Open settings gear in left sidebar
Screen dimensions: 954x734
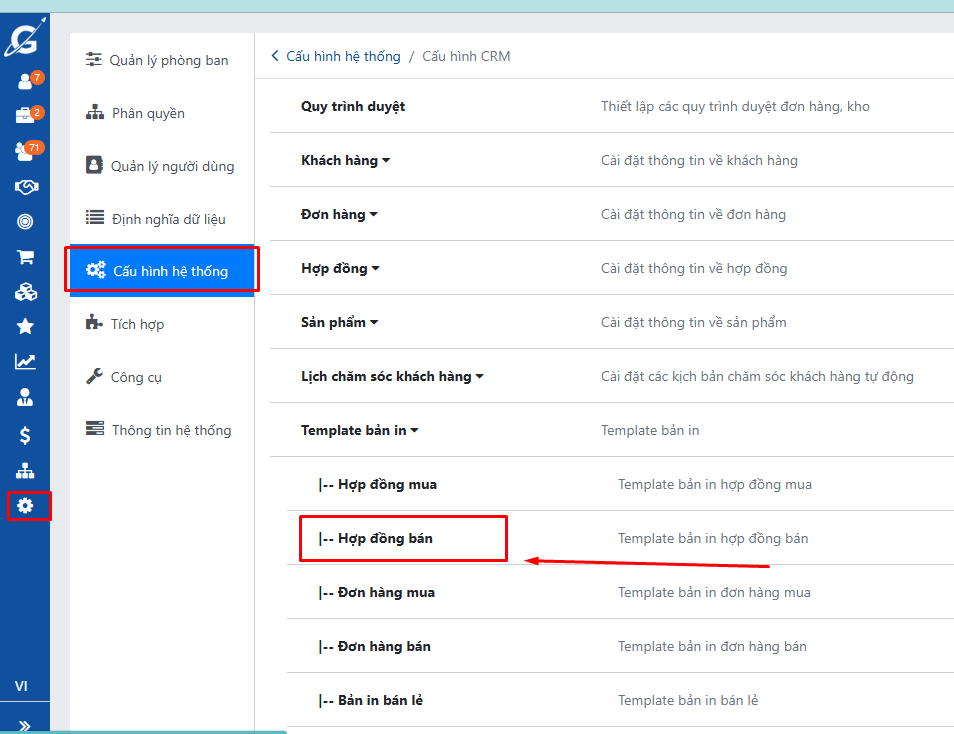pyautogui.click(x=25, y=506)
